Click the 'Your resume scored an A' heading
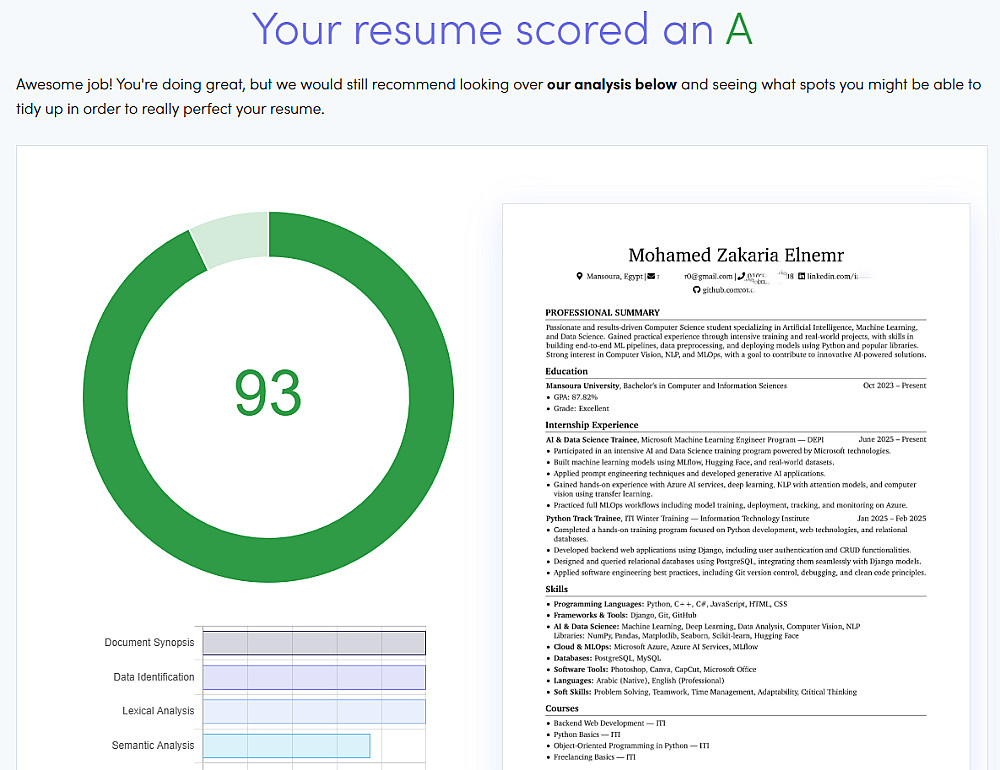This screenshot has width=1000, height=770. (502, 29)
